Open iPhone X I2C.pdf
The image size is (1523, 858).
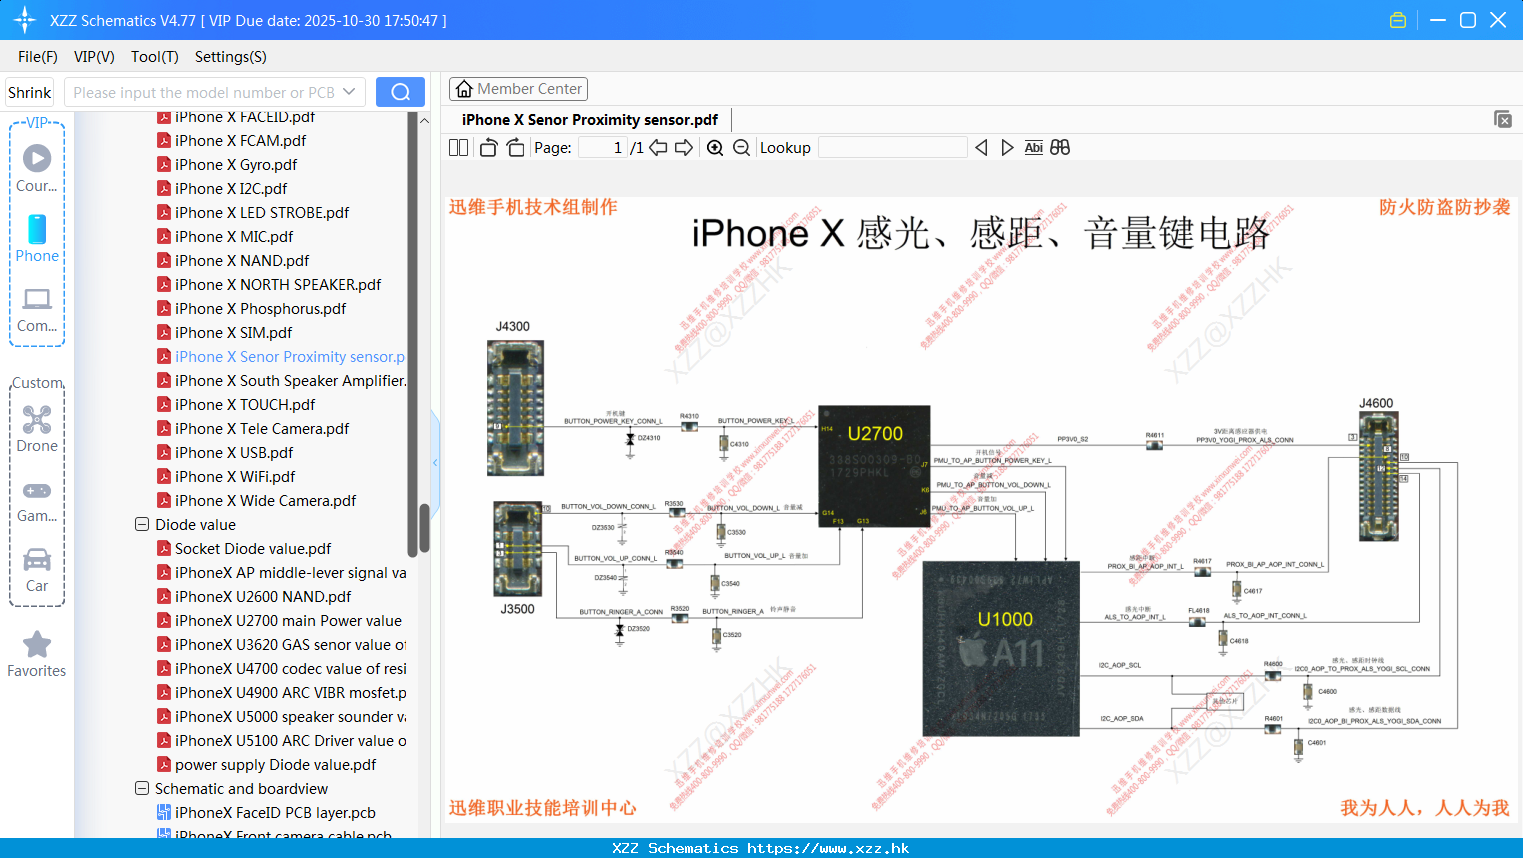tap(231, 189)
